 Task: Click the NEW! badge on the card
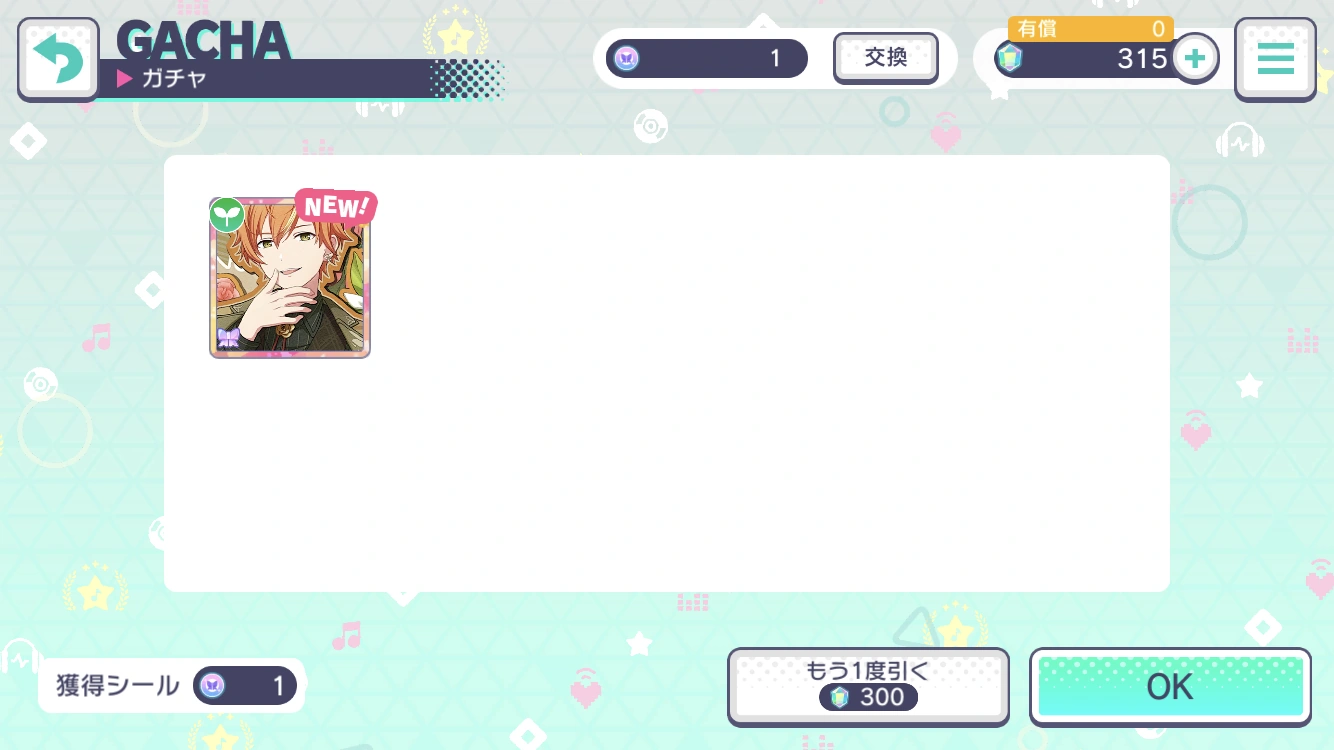(x=335, y=206)
